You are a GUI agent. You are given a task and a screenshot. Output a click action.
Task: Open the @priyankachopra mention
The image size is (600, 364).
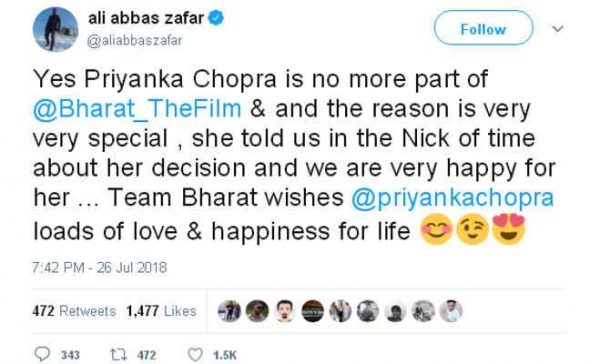[x=452, y=198]
